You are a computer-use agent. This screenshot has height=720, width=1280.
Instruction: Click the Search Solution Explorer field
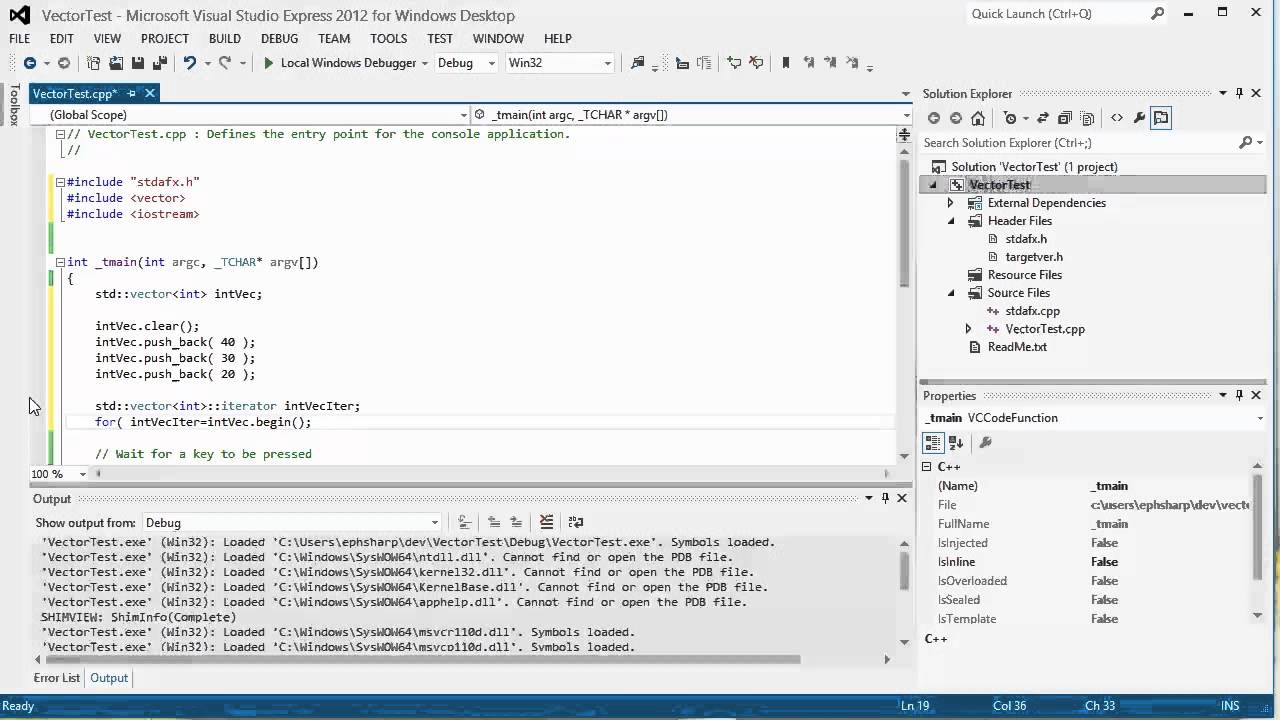(1080, 143)
